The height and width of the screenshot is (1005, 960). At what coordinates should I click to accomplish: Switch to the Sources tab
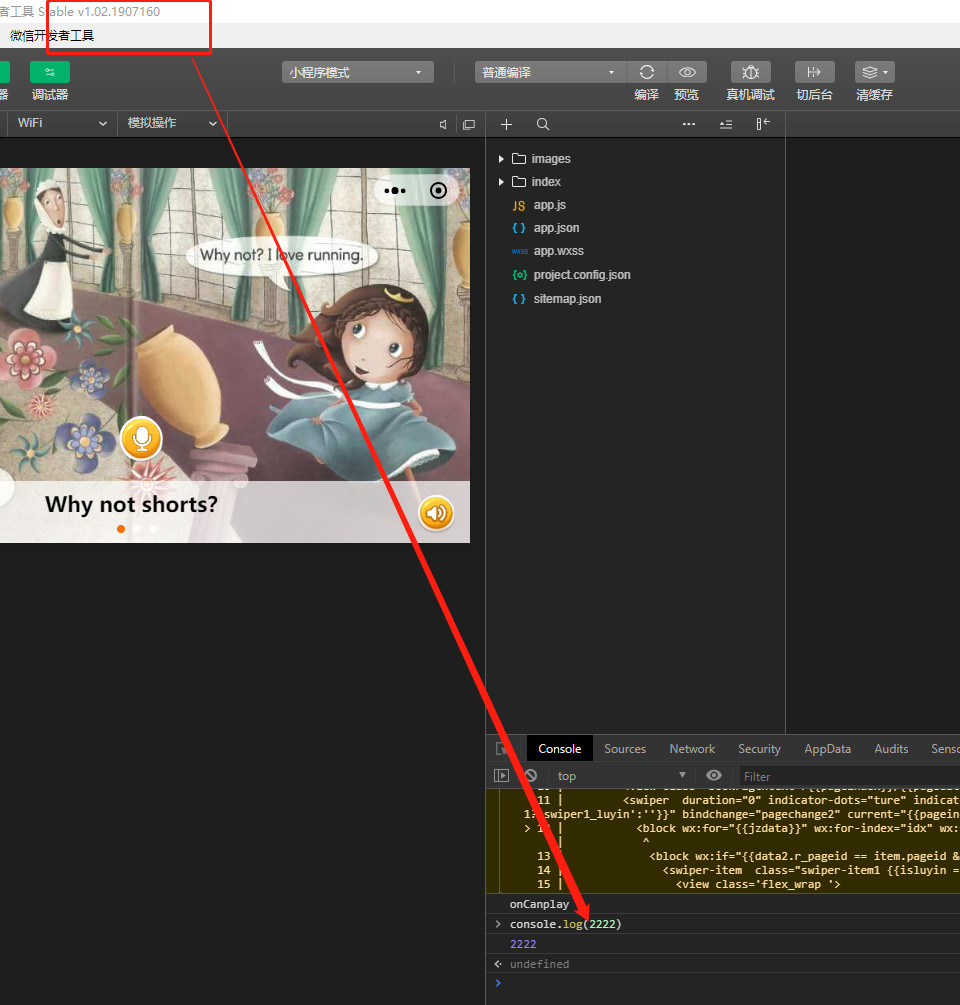point(625,749)
